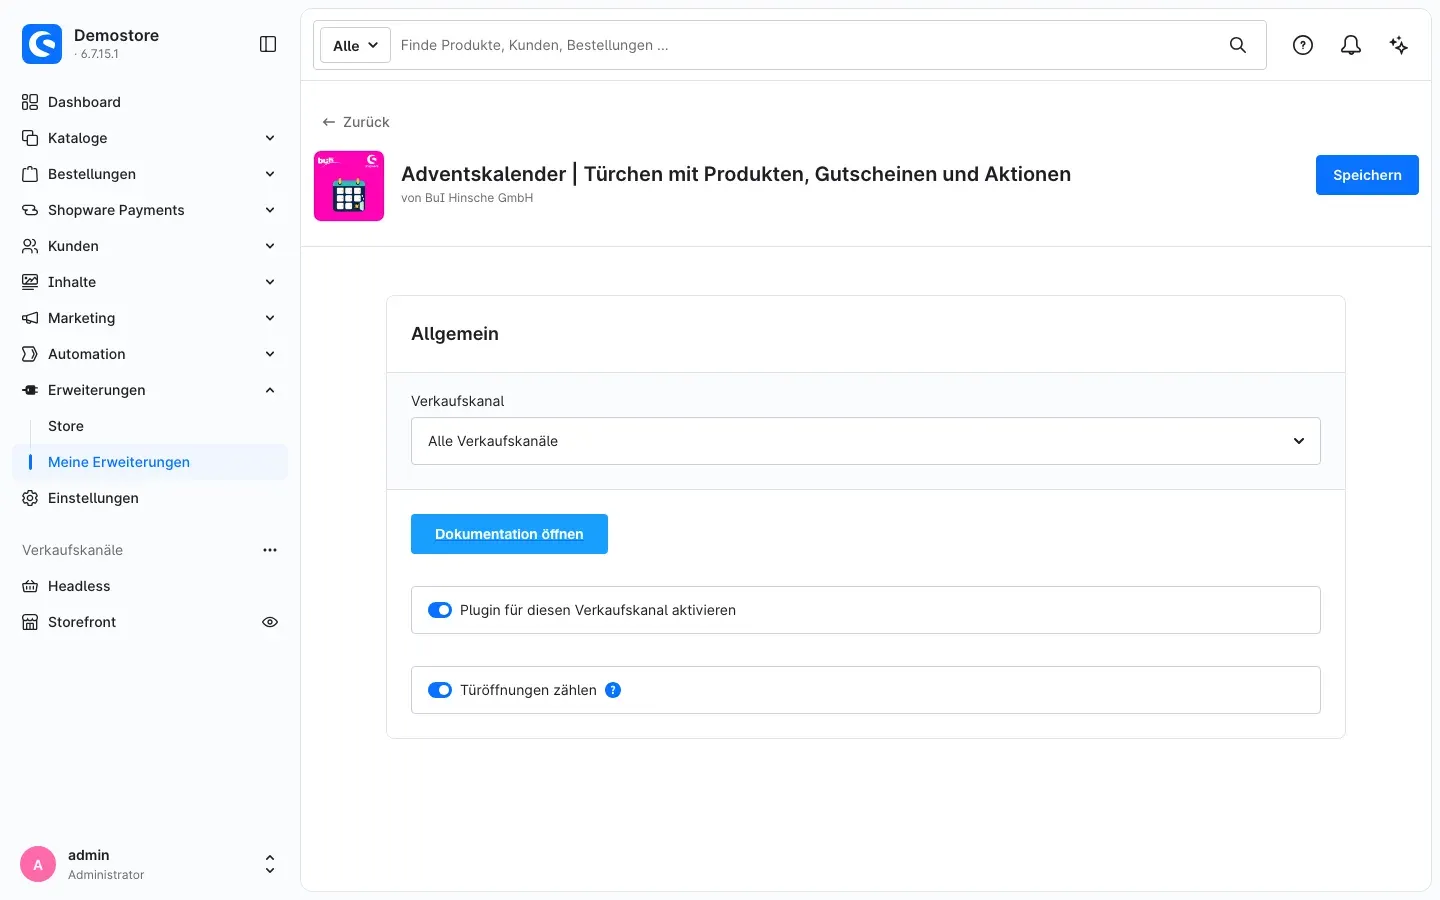Toggle Plugin für diesen Verkaufskanal aktivieren
The height and width of the screenshot is (900, 1440).
pyautogui.click(x=440, y=610)
